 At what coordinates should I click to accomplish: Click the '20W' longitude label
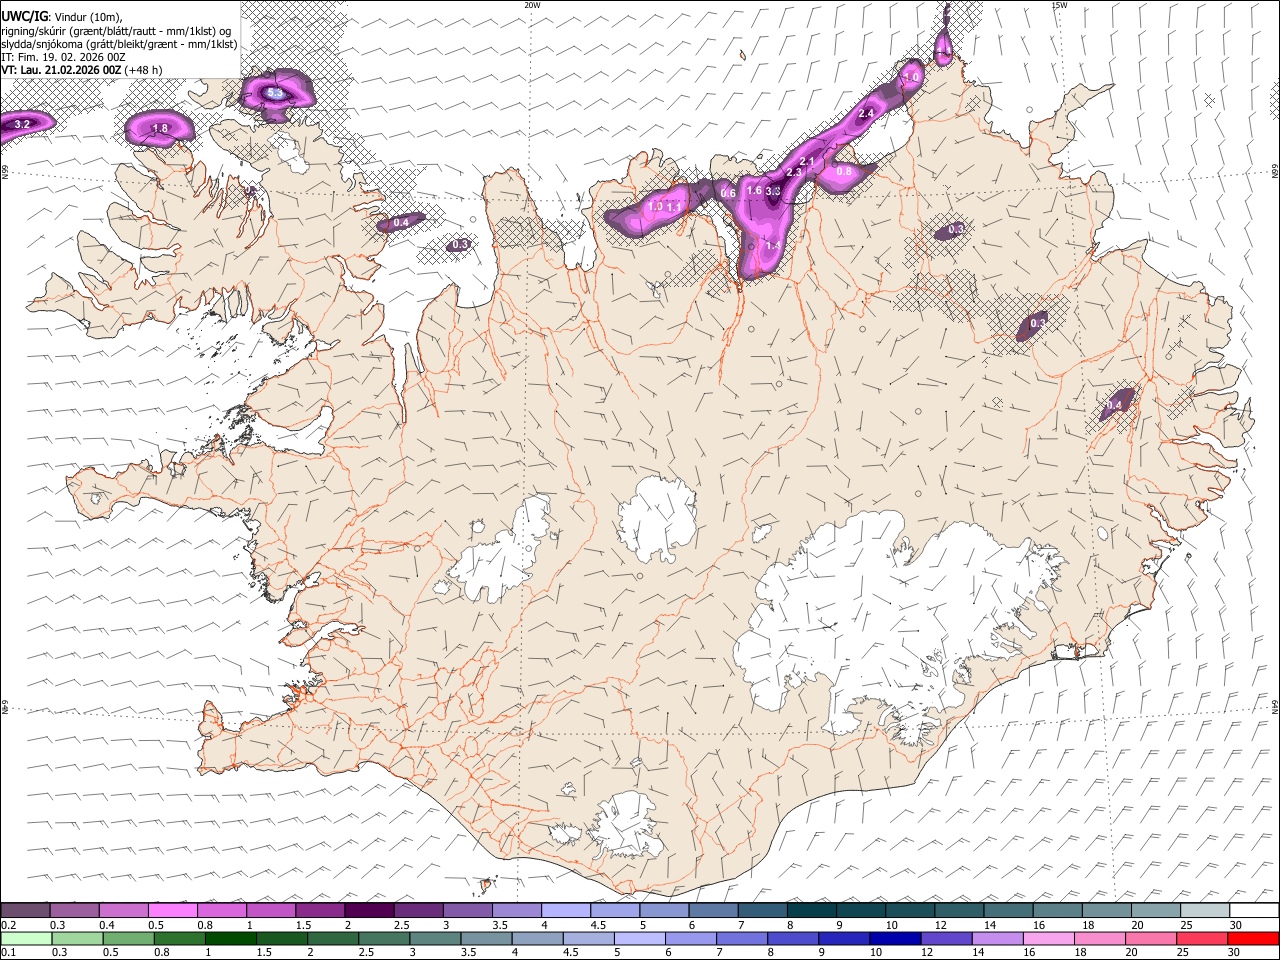[x=533, y=5]
